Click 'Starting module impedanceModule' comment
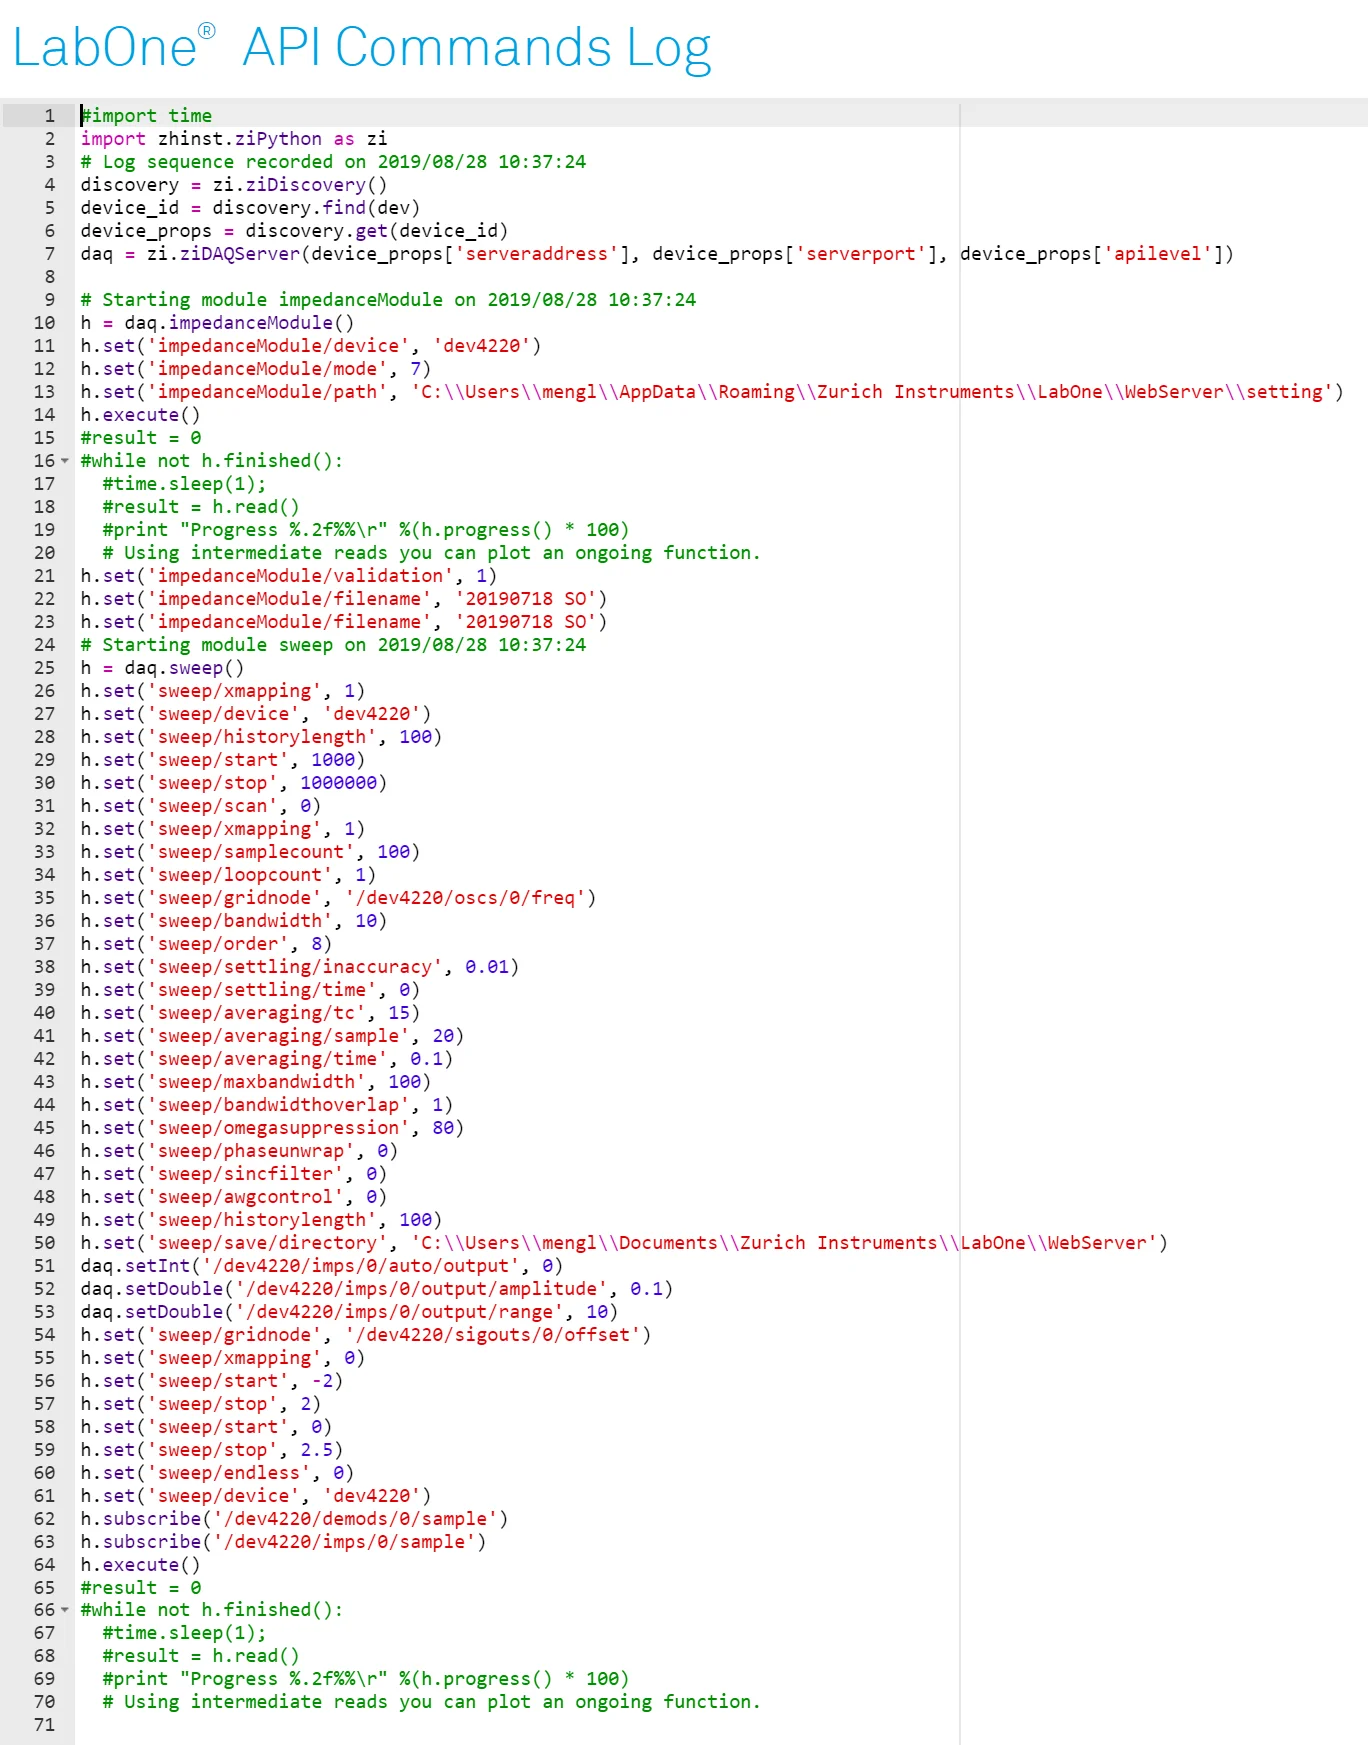This screenshot has height=1745, width=1368. pos(388,300)
